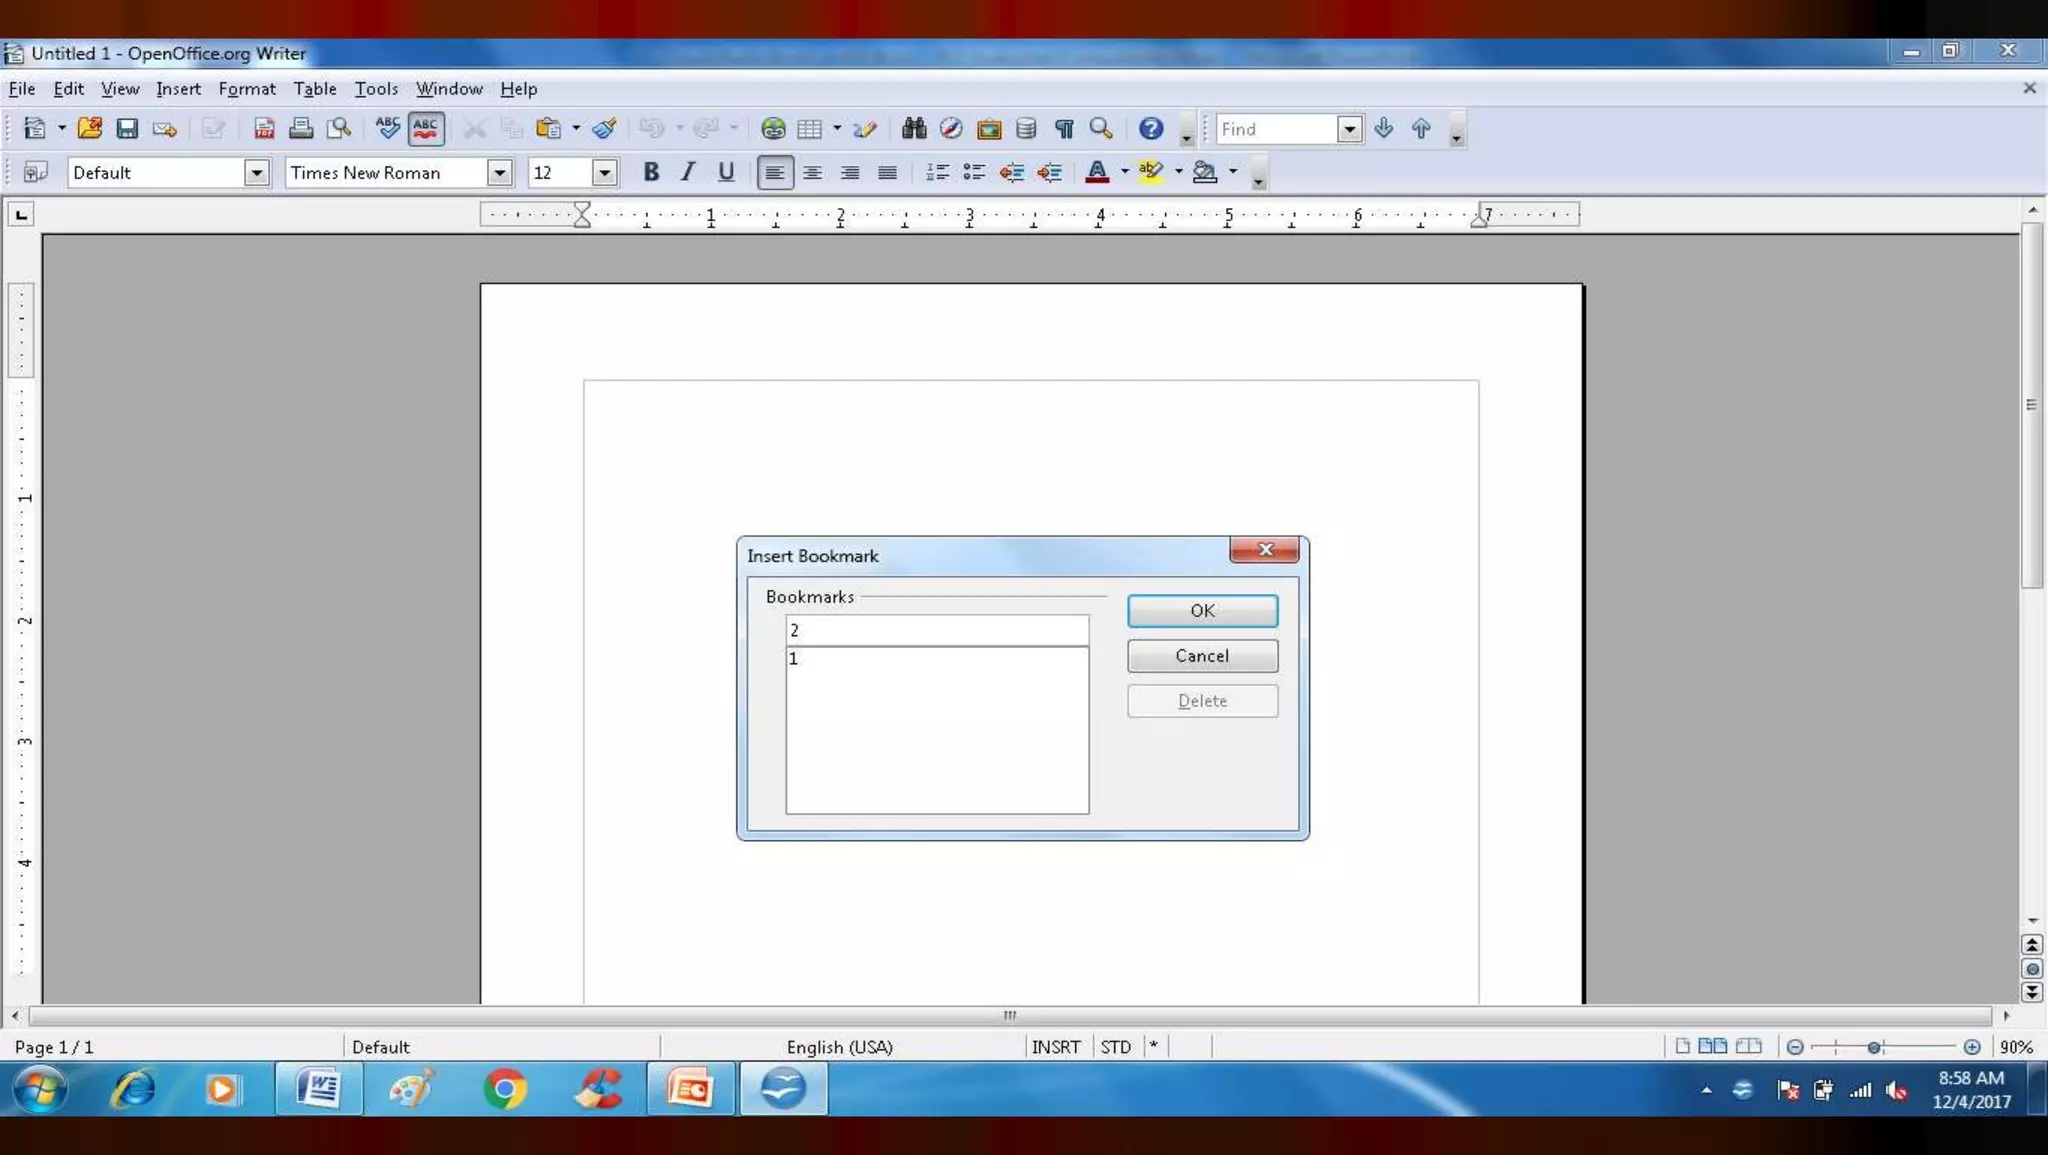Toggle AutoSpellcheck button

(x=426, y=129)
